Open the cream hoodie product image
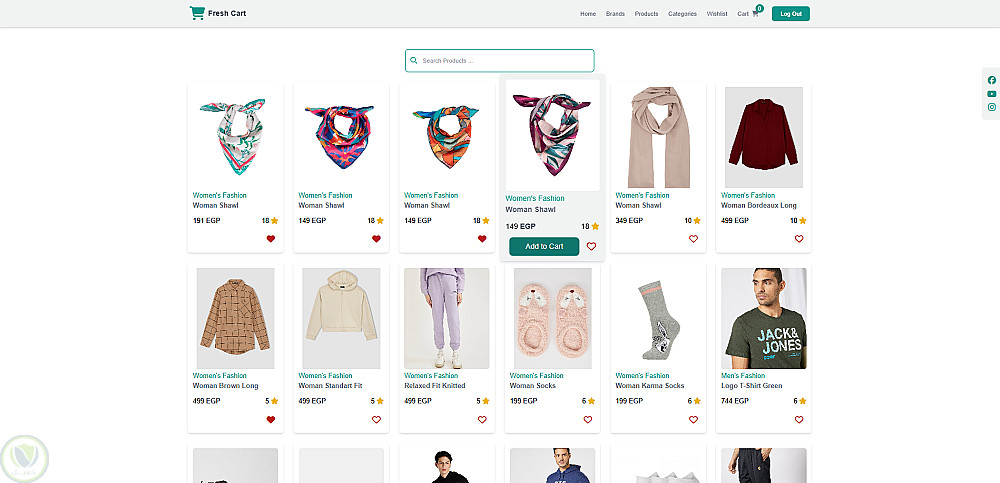The height and width of the screenshot is (483, 1000). click(341, 318)
